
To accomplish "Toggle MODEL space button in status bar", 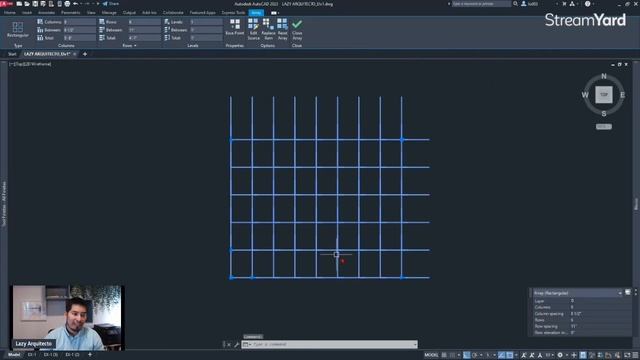I will 431,355.
